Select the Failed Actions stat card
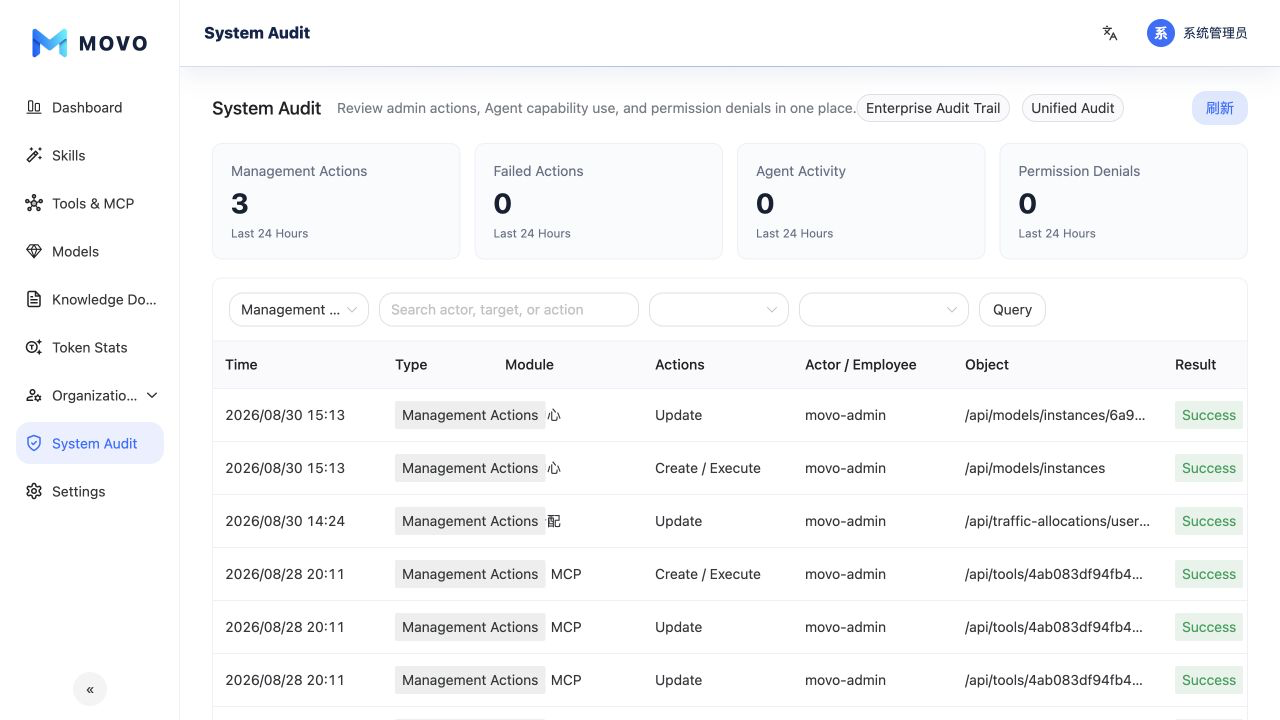 click(x=598, y=201)
